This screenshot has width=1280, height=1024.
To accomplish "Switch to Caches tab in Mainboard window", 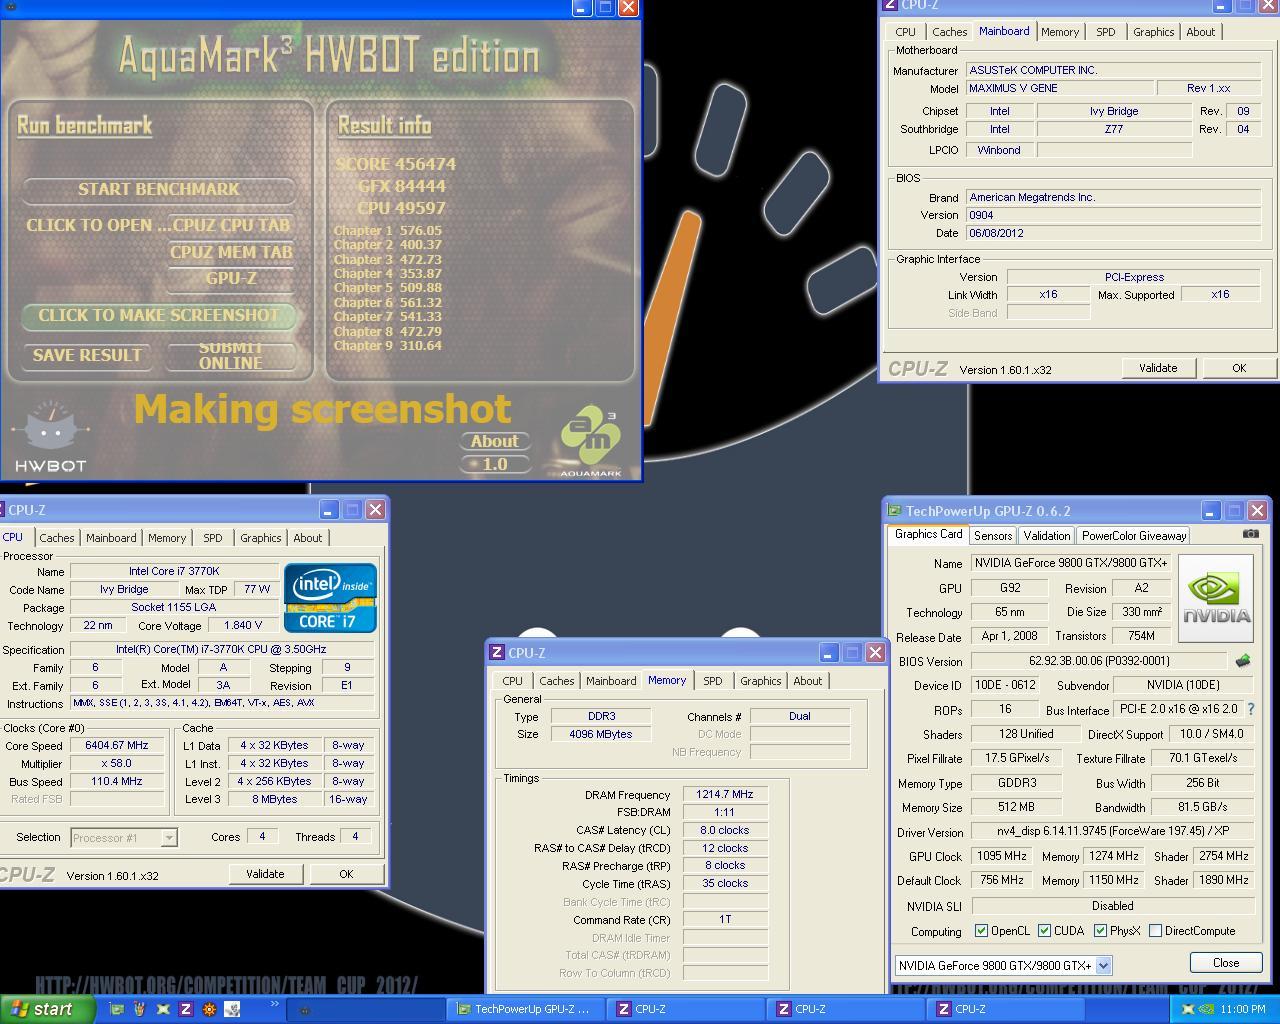I will point(949,32).
